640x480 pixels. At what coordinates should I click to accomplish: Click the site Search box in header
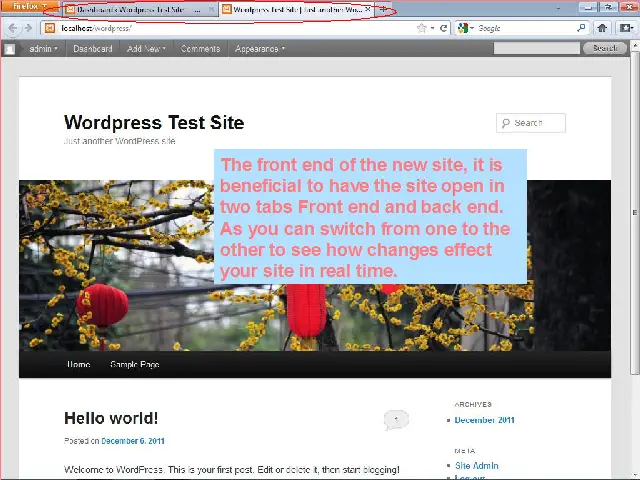pyautogui.click(x=531, y=123)
